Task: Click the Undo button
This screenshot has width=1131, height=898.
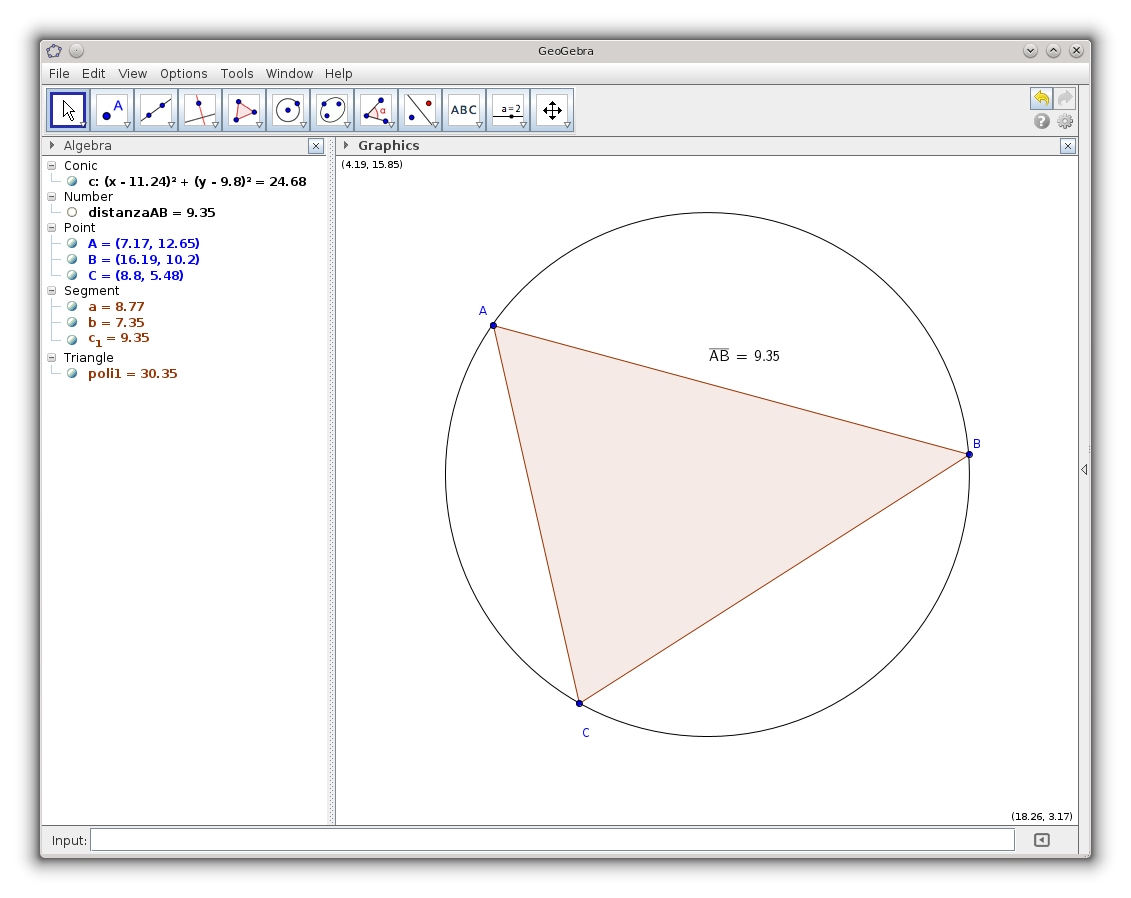Action: point(1041,98)
